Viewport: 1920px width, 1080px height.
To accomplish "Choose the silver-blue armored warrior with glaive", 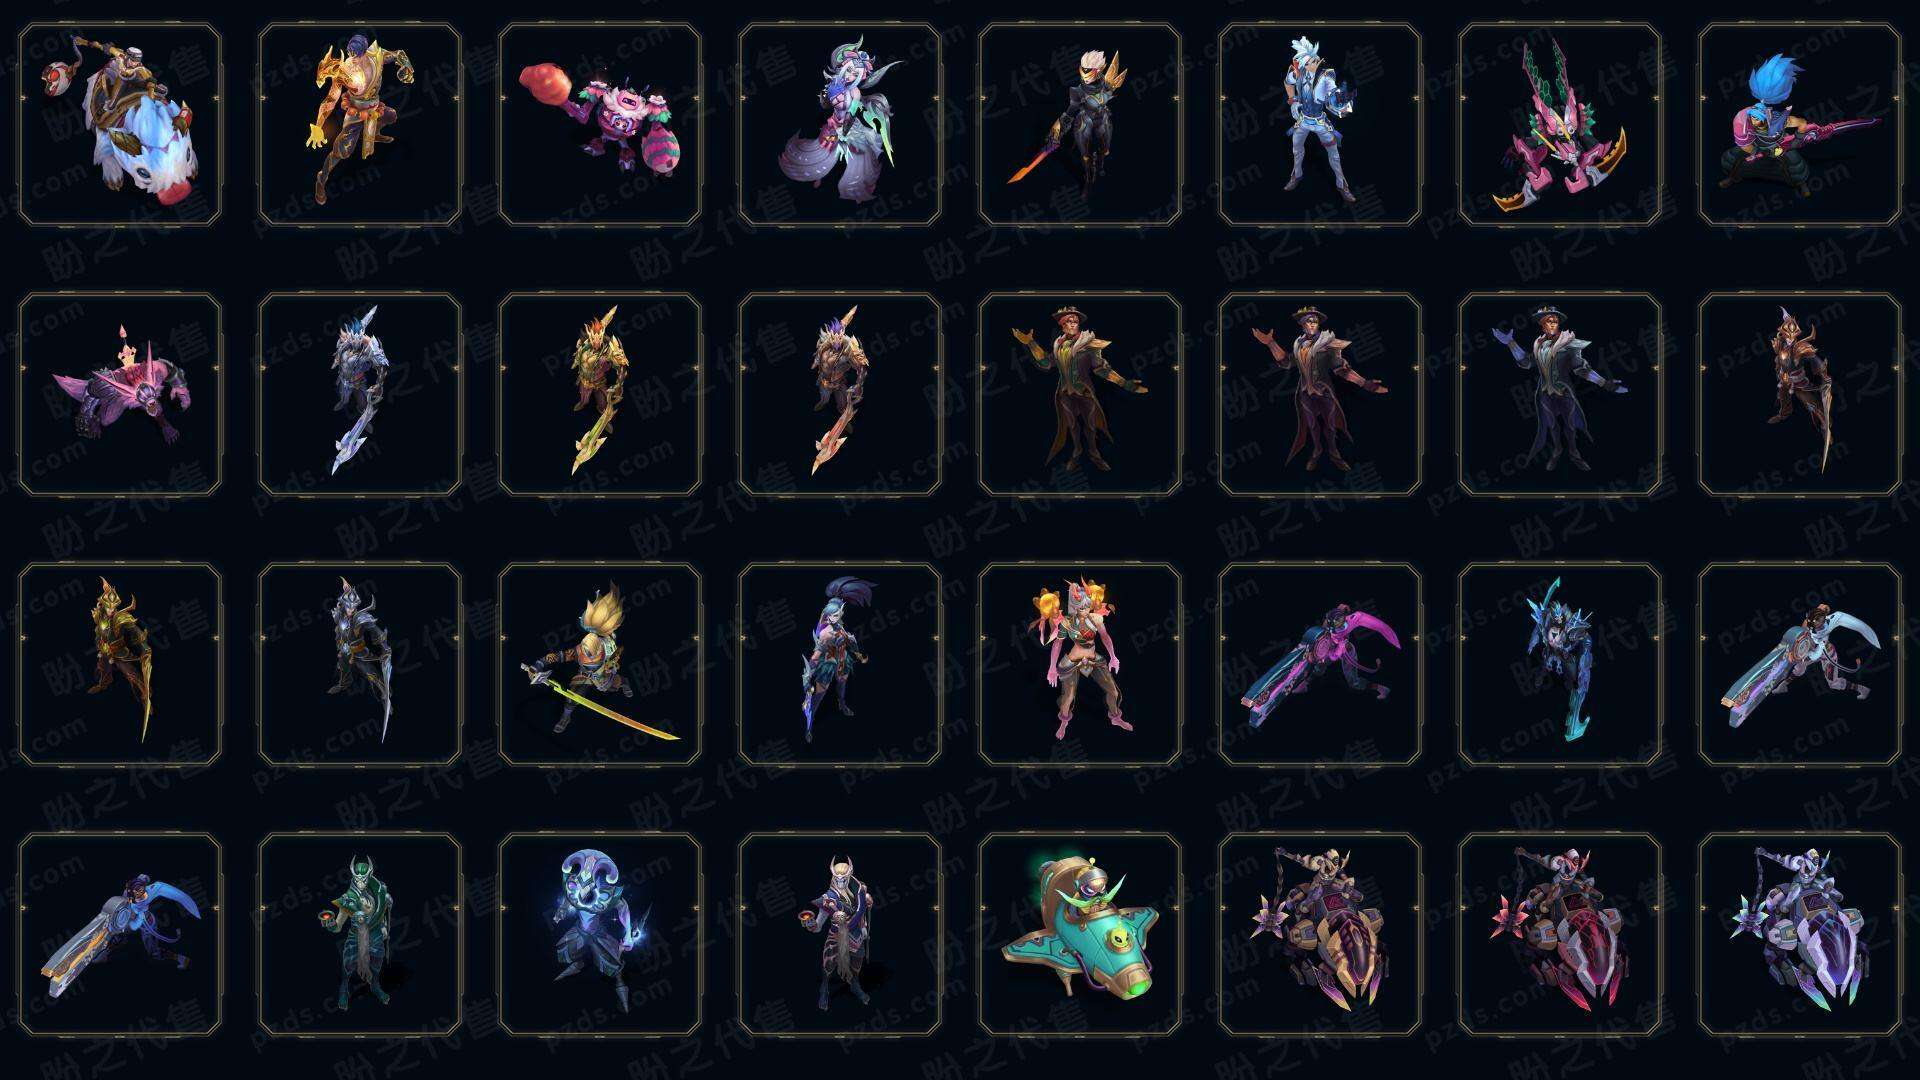I will click(360, 394).
